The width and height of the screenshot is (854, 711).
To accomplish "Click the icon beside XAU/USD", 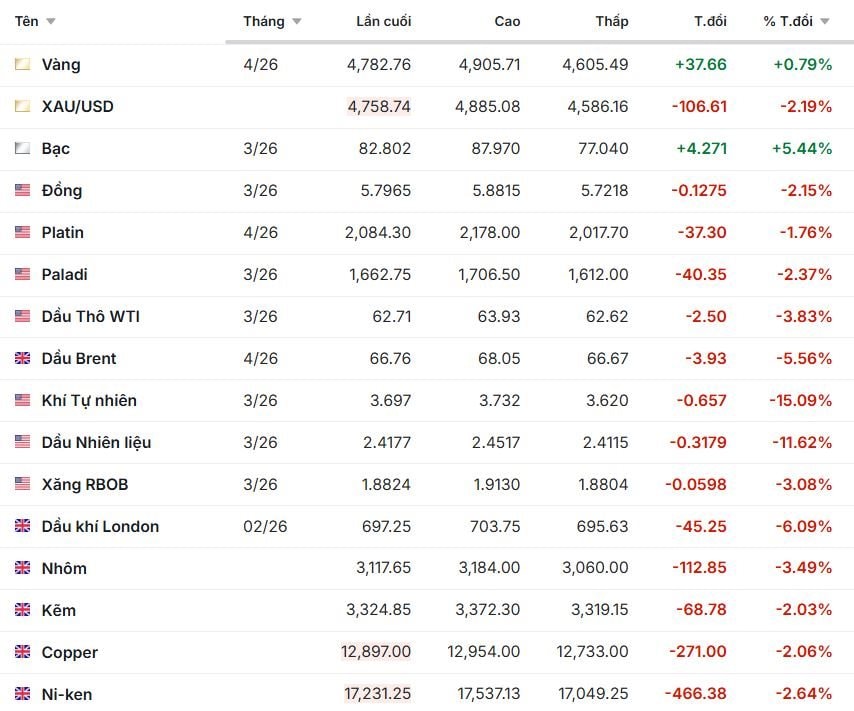I will tap(22, 106).
